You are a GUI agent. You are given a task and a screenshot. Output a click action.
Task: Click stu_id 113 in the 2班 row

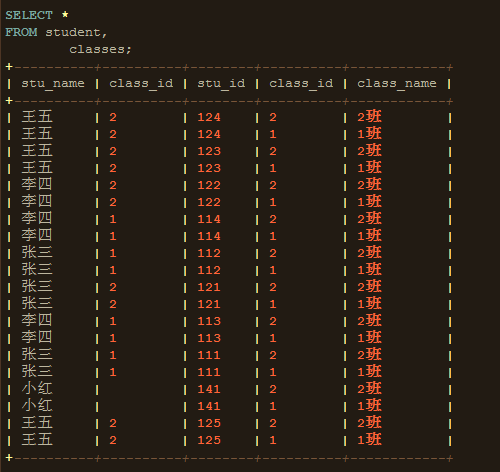coord(209,321)
